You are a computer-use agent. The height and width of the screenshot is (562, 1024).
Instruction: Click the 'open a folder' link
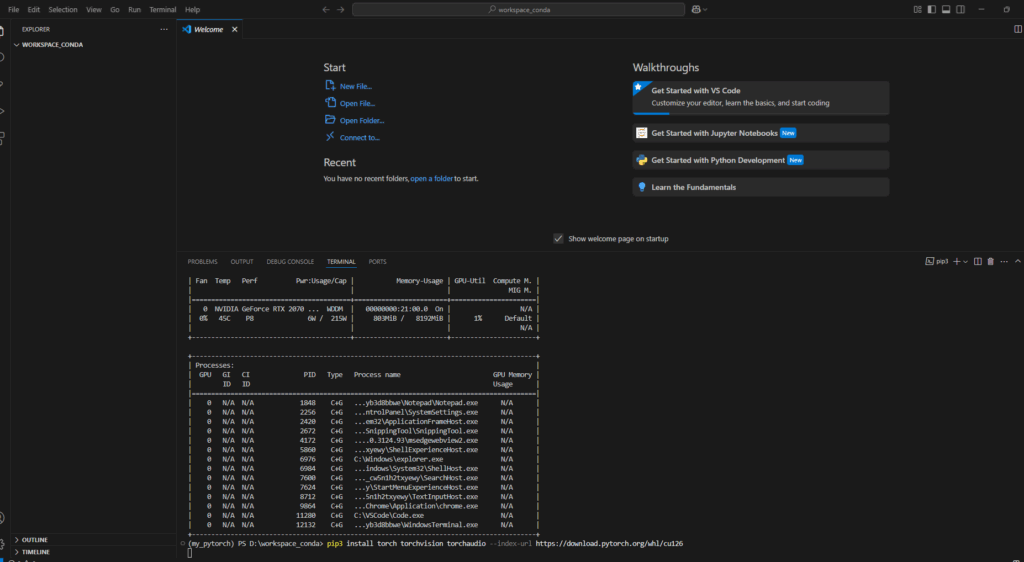(x=431, y=178)
